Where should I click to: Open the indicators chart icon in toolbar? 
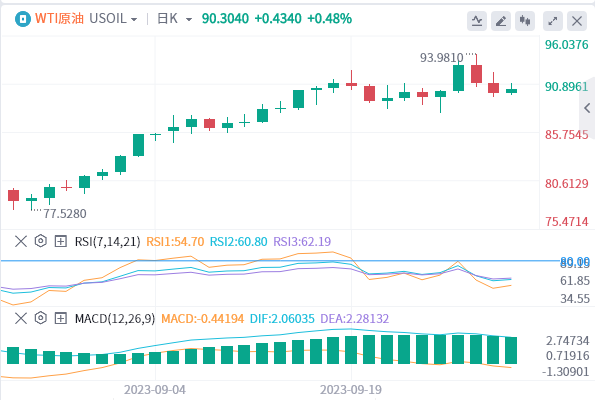coord(477,21)
